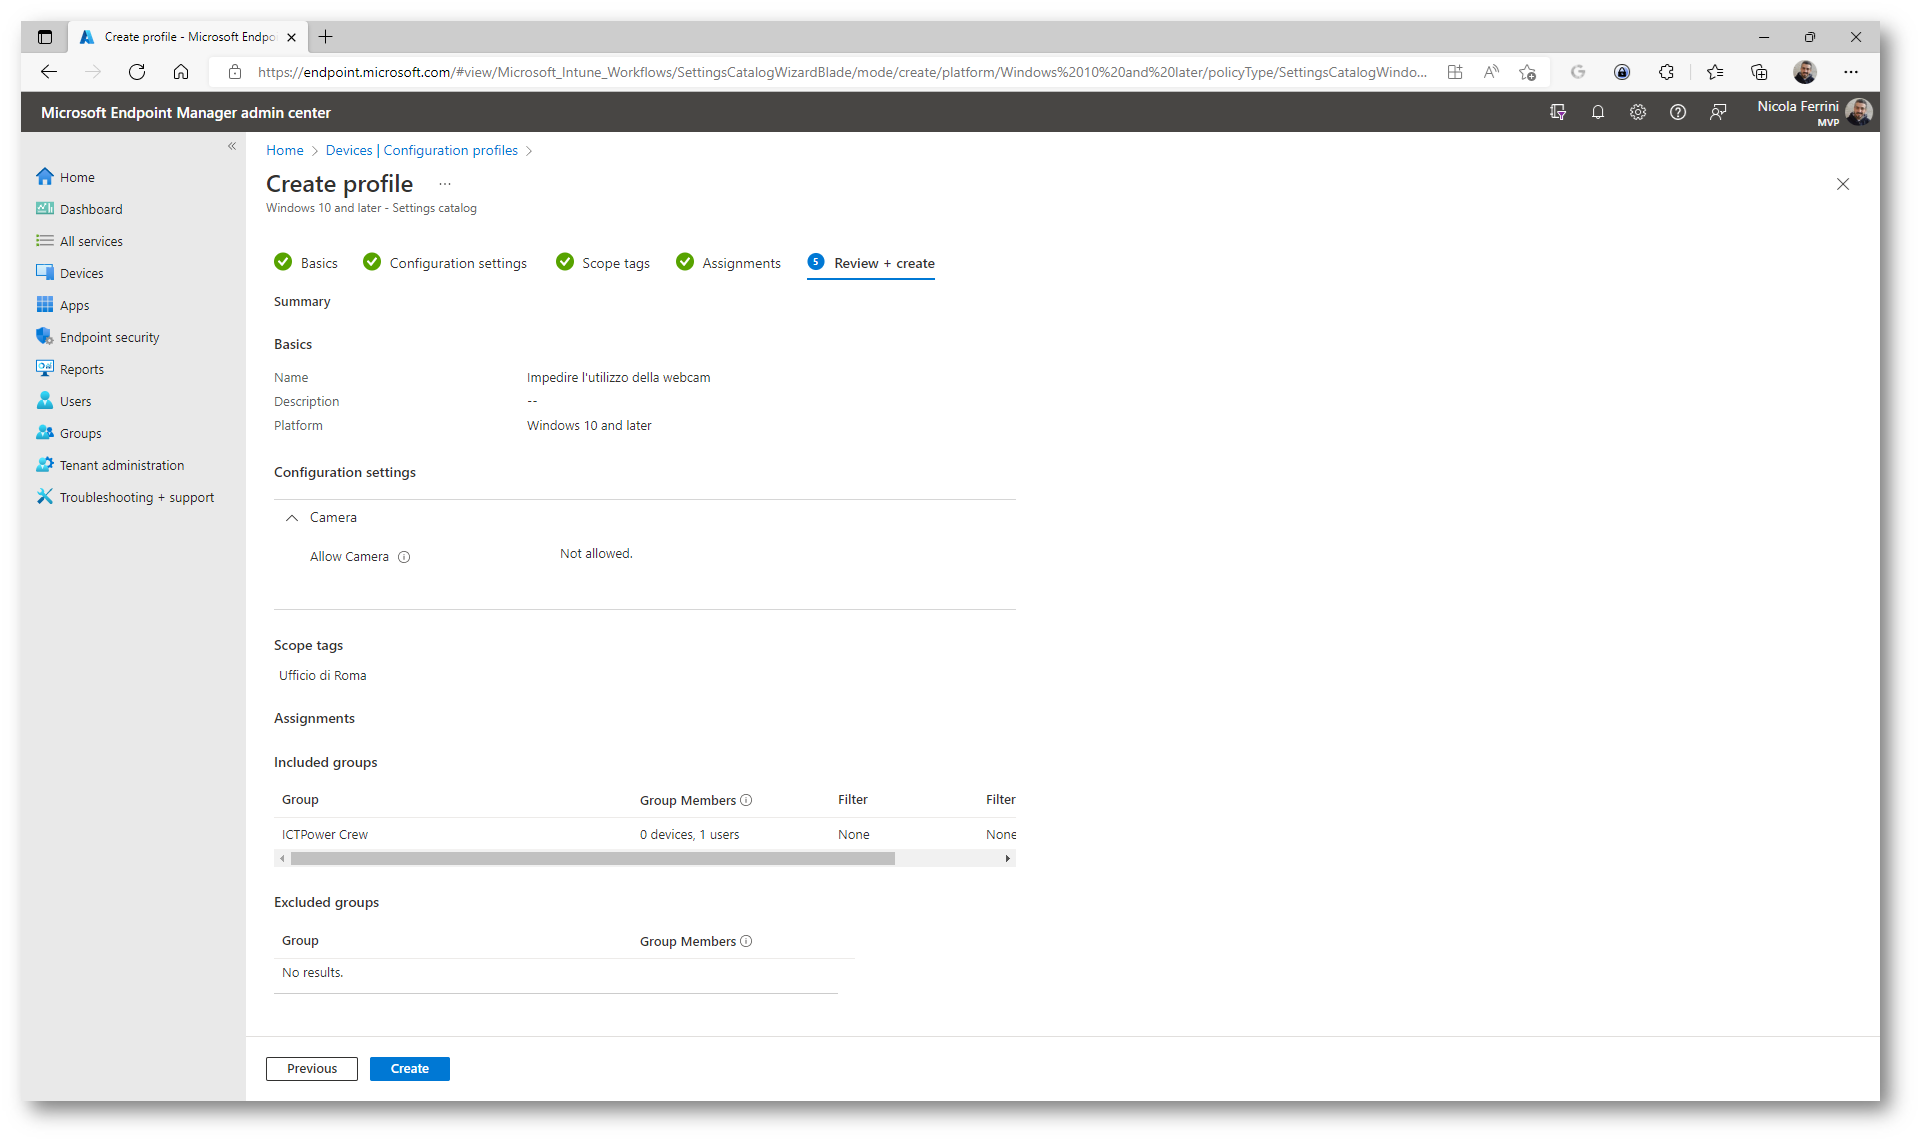The height and width of the screenshot is (1143, 1922).
Task: Click the browser address bar
Action: [840, 72]
